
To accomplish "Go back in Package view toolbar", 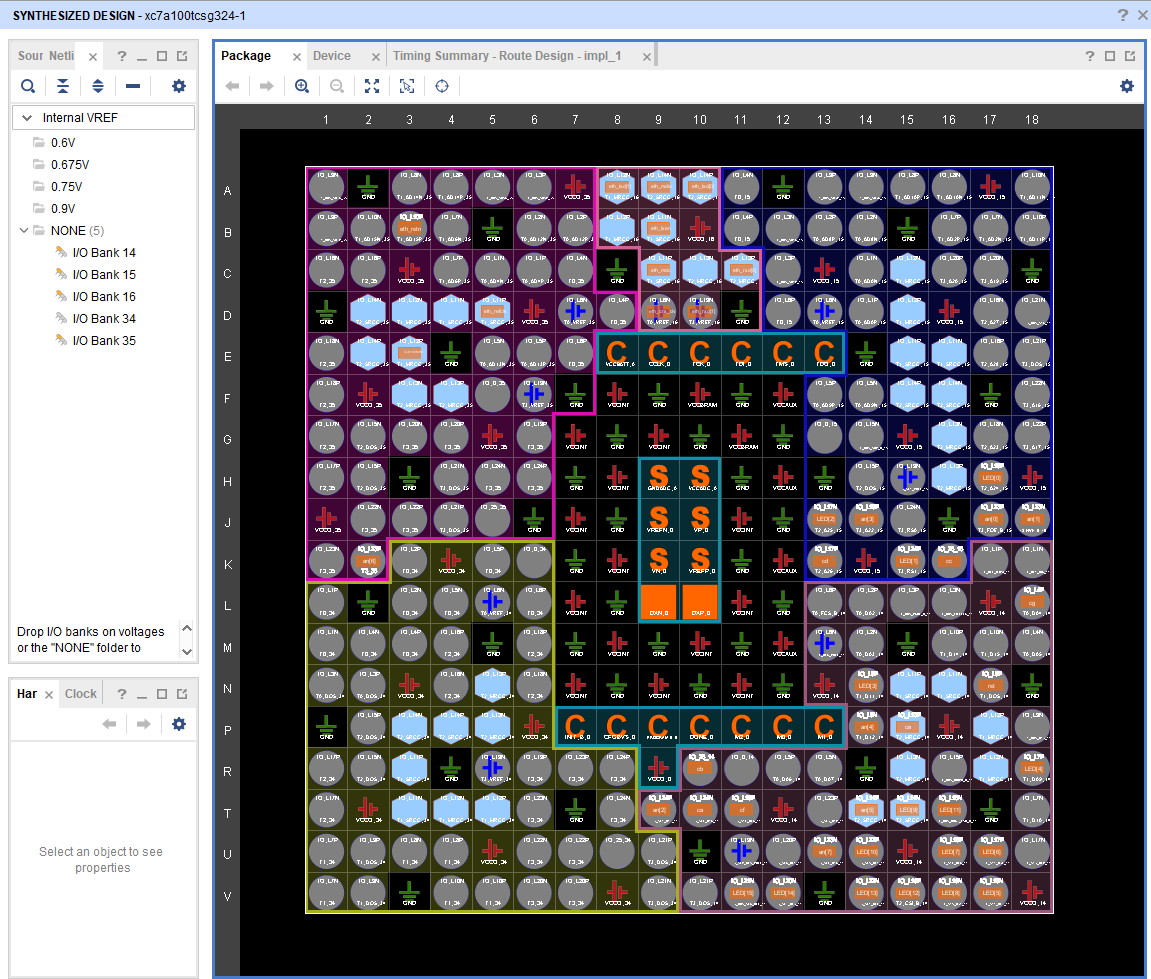I will tap(233, 87).
